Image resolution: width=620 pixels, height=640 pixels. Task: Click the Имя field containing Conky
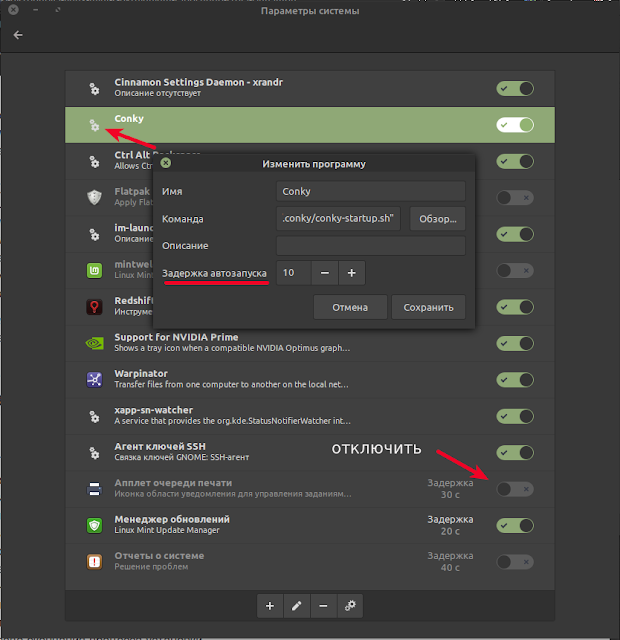click(x=371, y=191)
